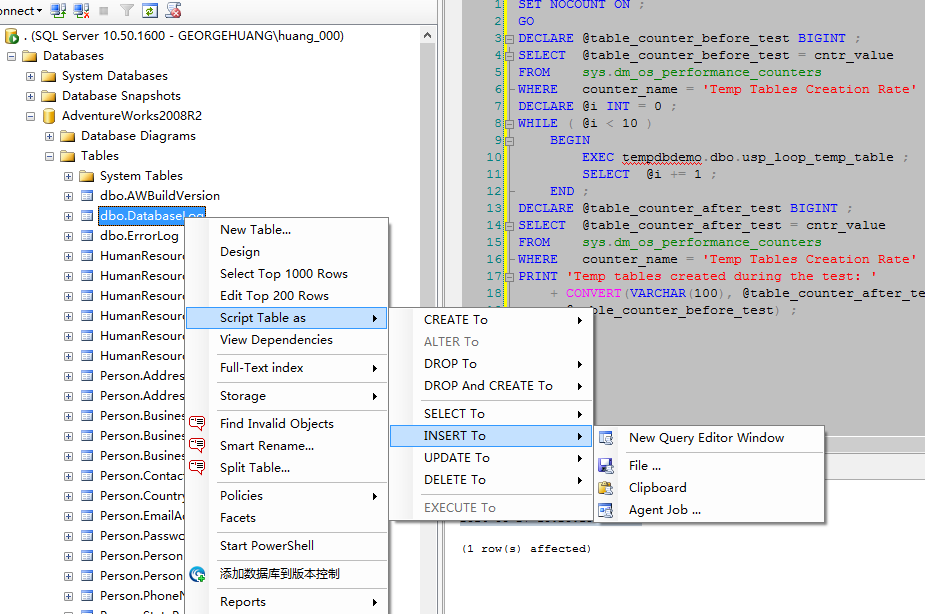Click the dbo.AWBuildVersion table icon
Viewport: 925px width, 614px height.
(x=87, y=196)
